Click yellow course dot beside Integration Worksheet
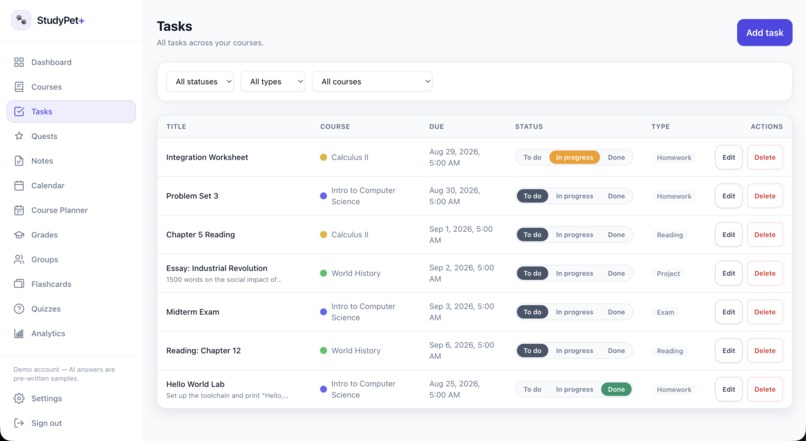 (323, 157)
